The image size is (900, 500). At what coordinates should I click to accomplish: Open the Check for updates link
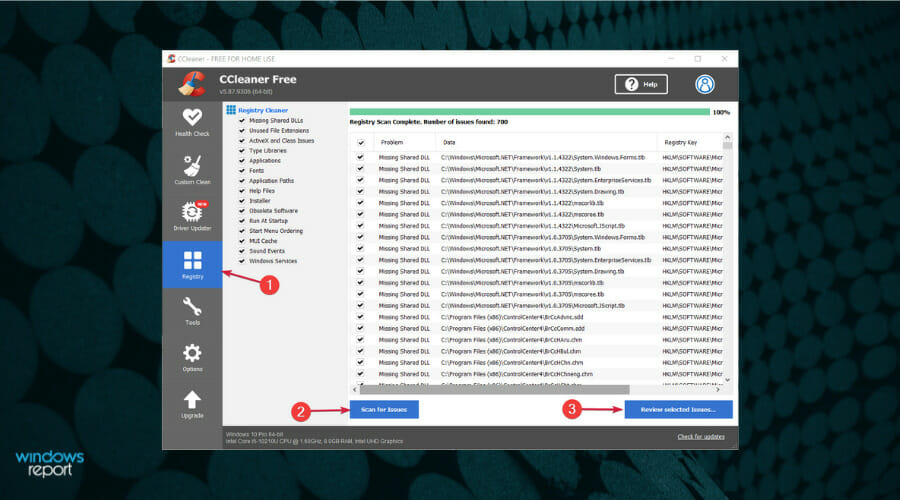coord(701,437)
